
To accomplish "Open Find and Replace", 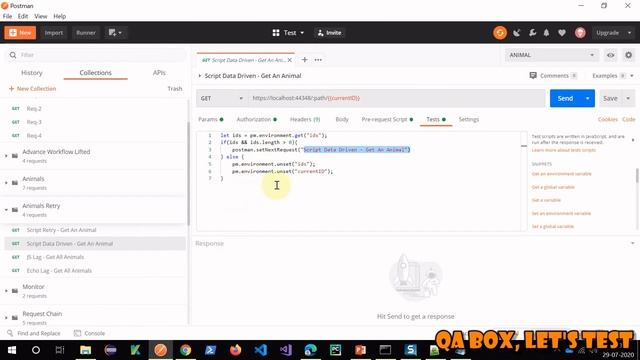I will coord(34,333).
